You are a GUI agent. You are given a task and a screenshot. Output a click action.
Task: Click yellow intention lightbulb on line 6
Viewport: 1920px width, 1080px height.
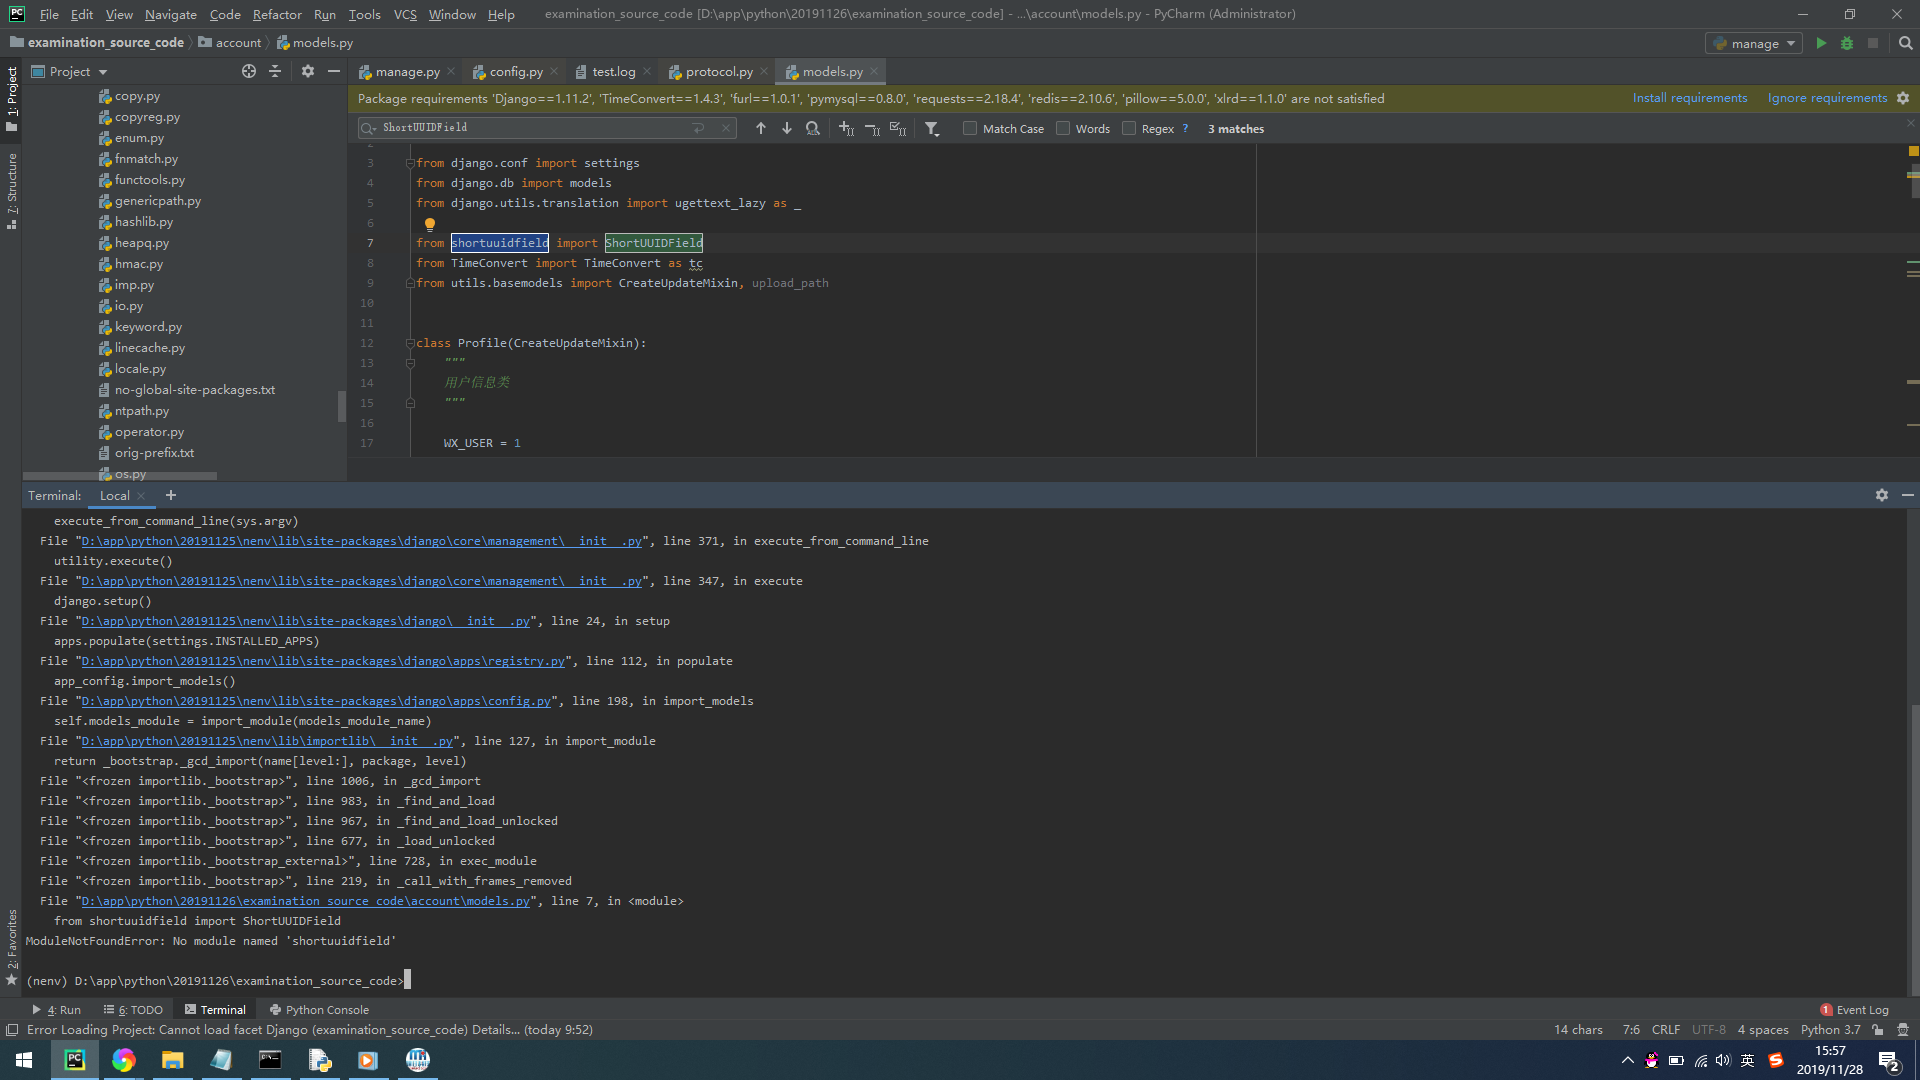coord(430,224)
